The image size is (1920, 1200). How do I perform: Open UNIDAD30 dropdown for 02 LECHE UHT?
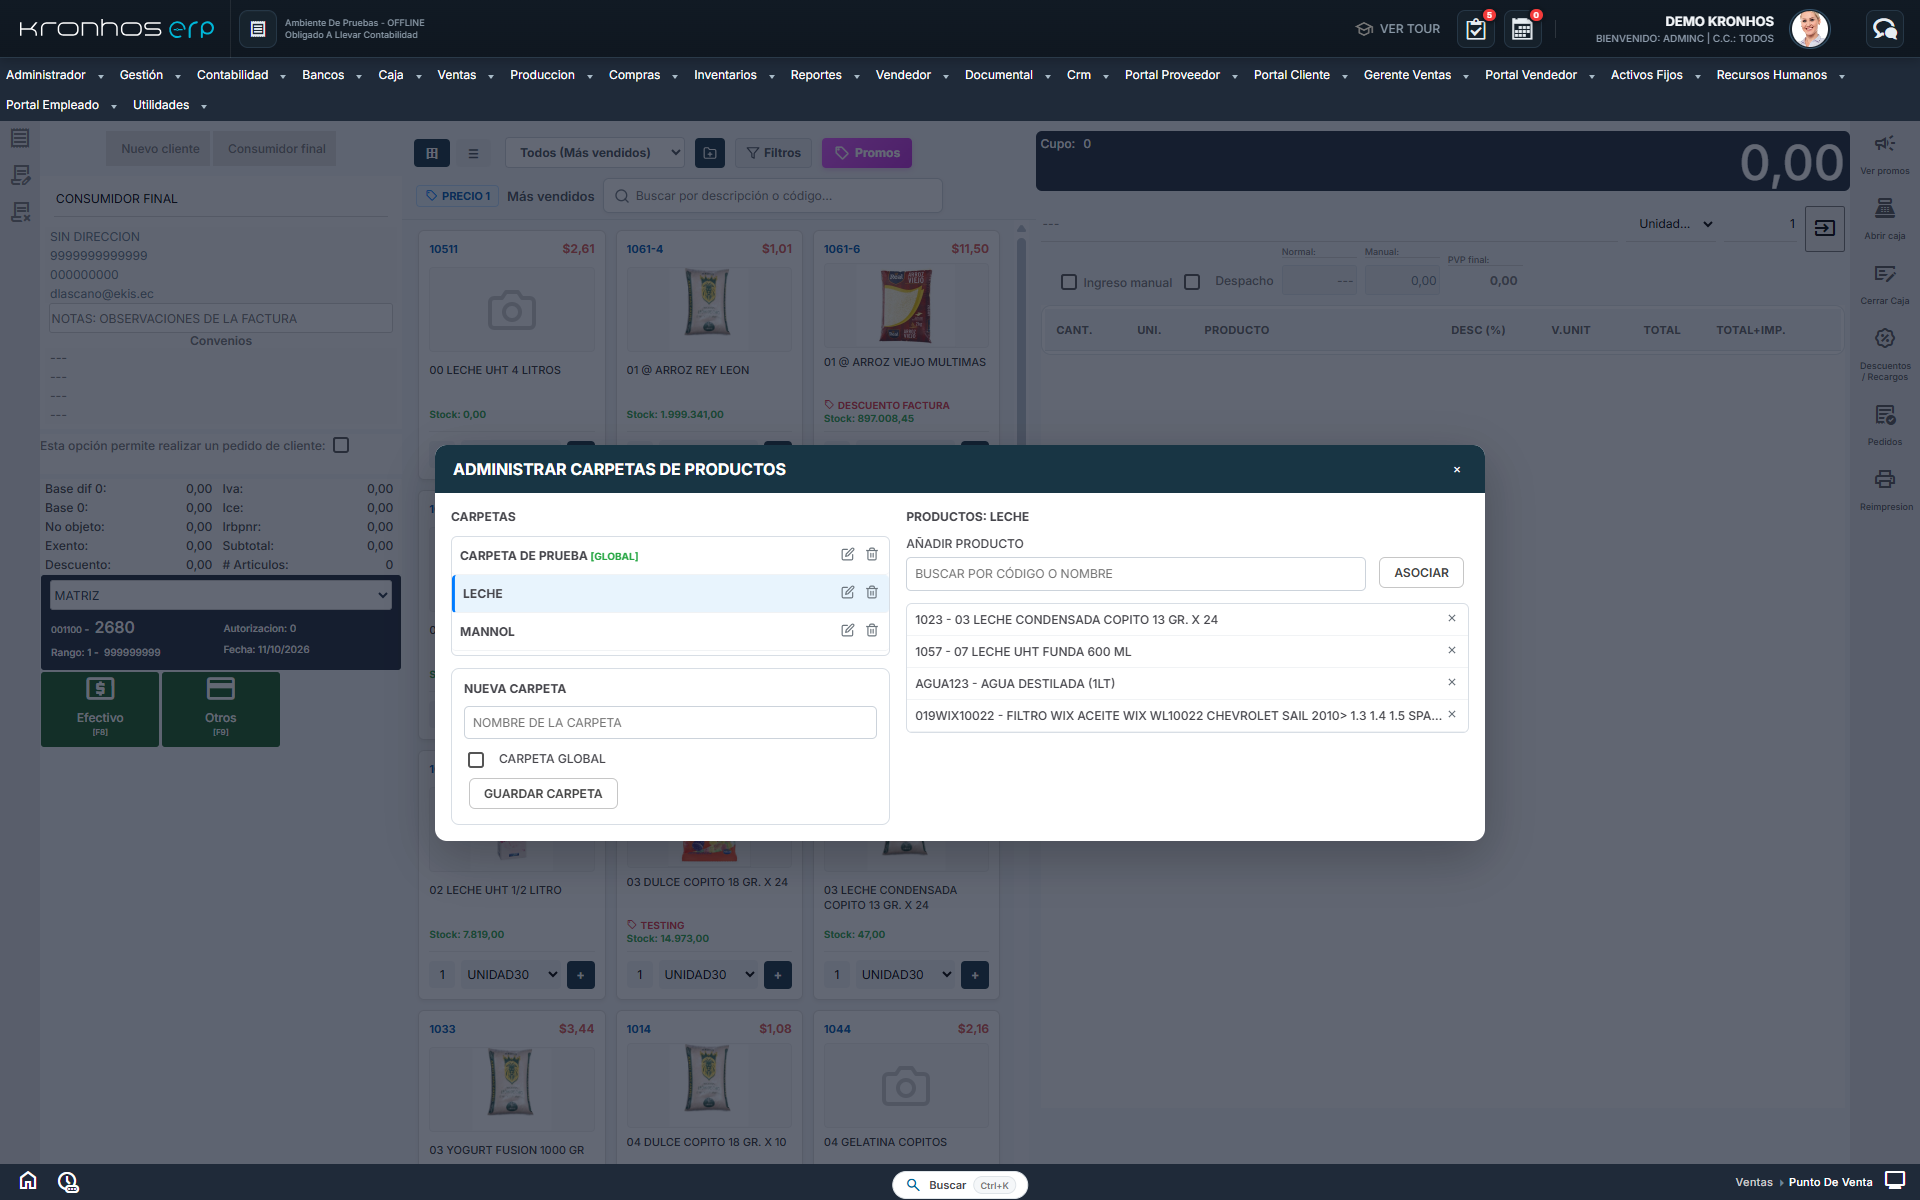click(x=511, y=975)
